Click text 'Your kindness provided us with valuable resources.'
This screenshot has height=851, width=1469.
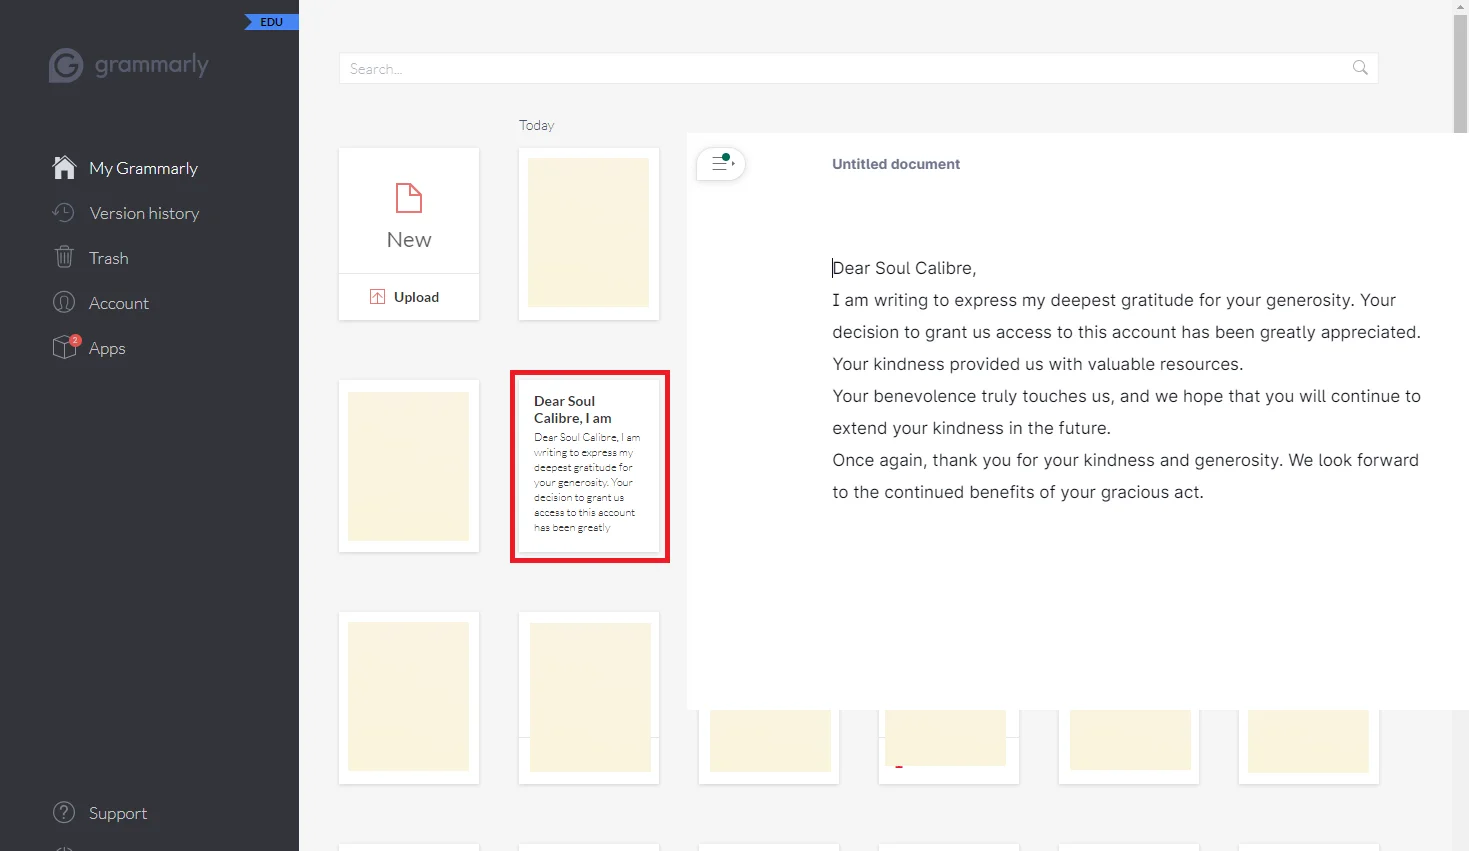coord(1038,364)
